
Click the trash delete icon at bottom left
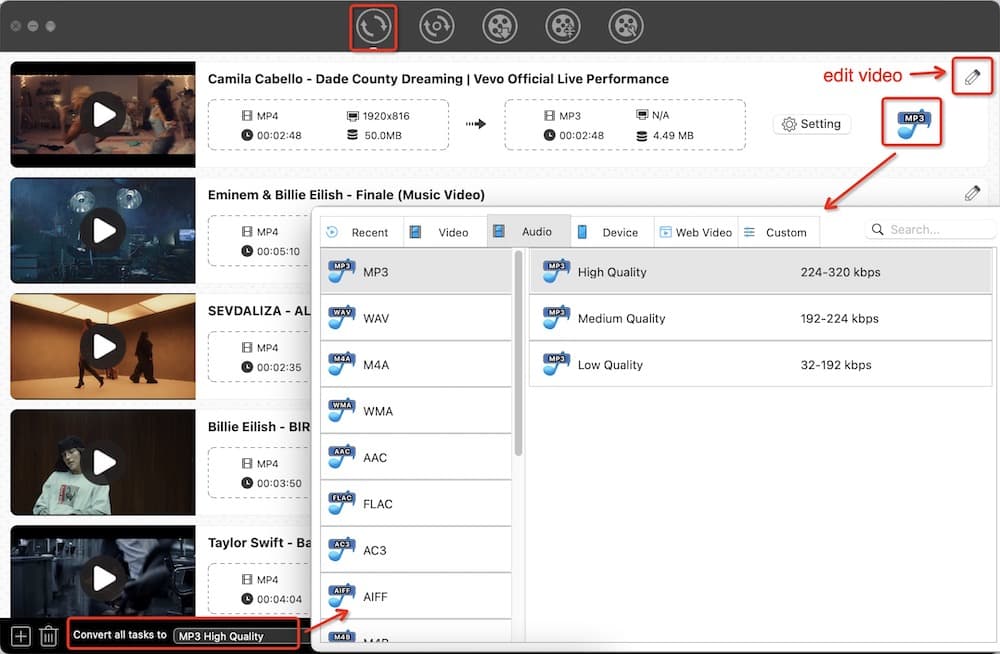[x=48, y=636]
